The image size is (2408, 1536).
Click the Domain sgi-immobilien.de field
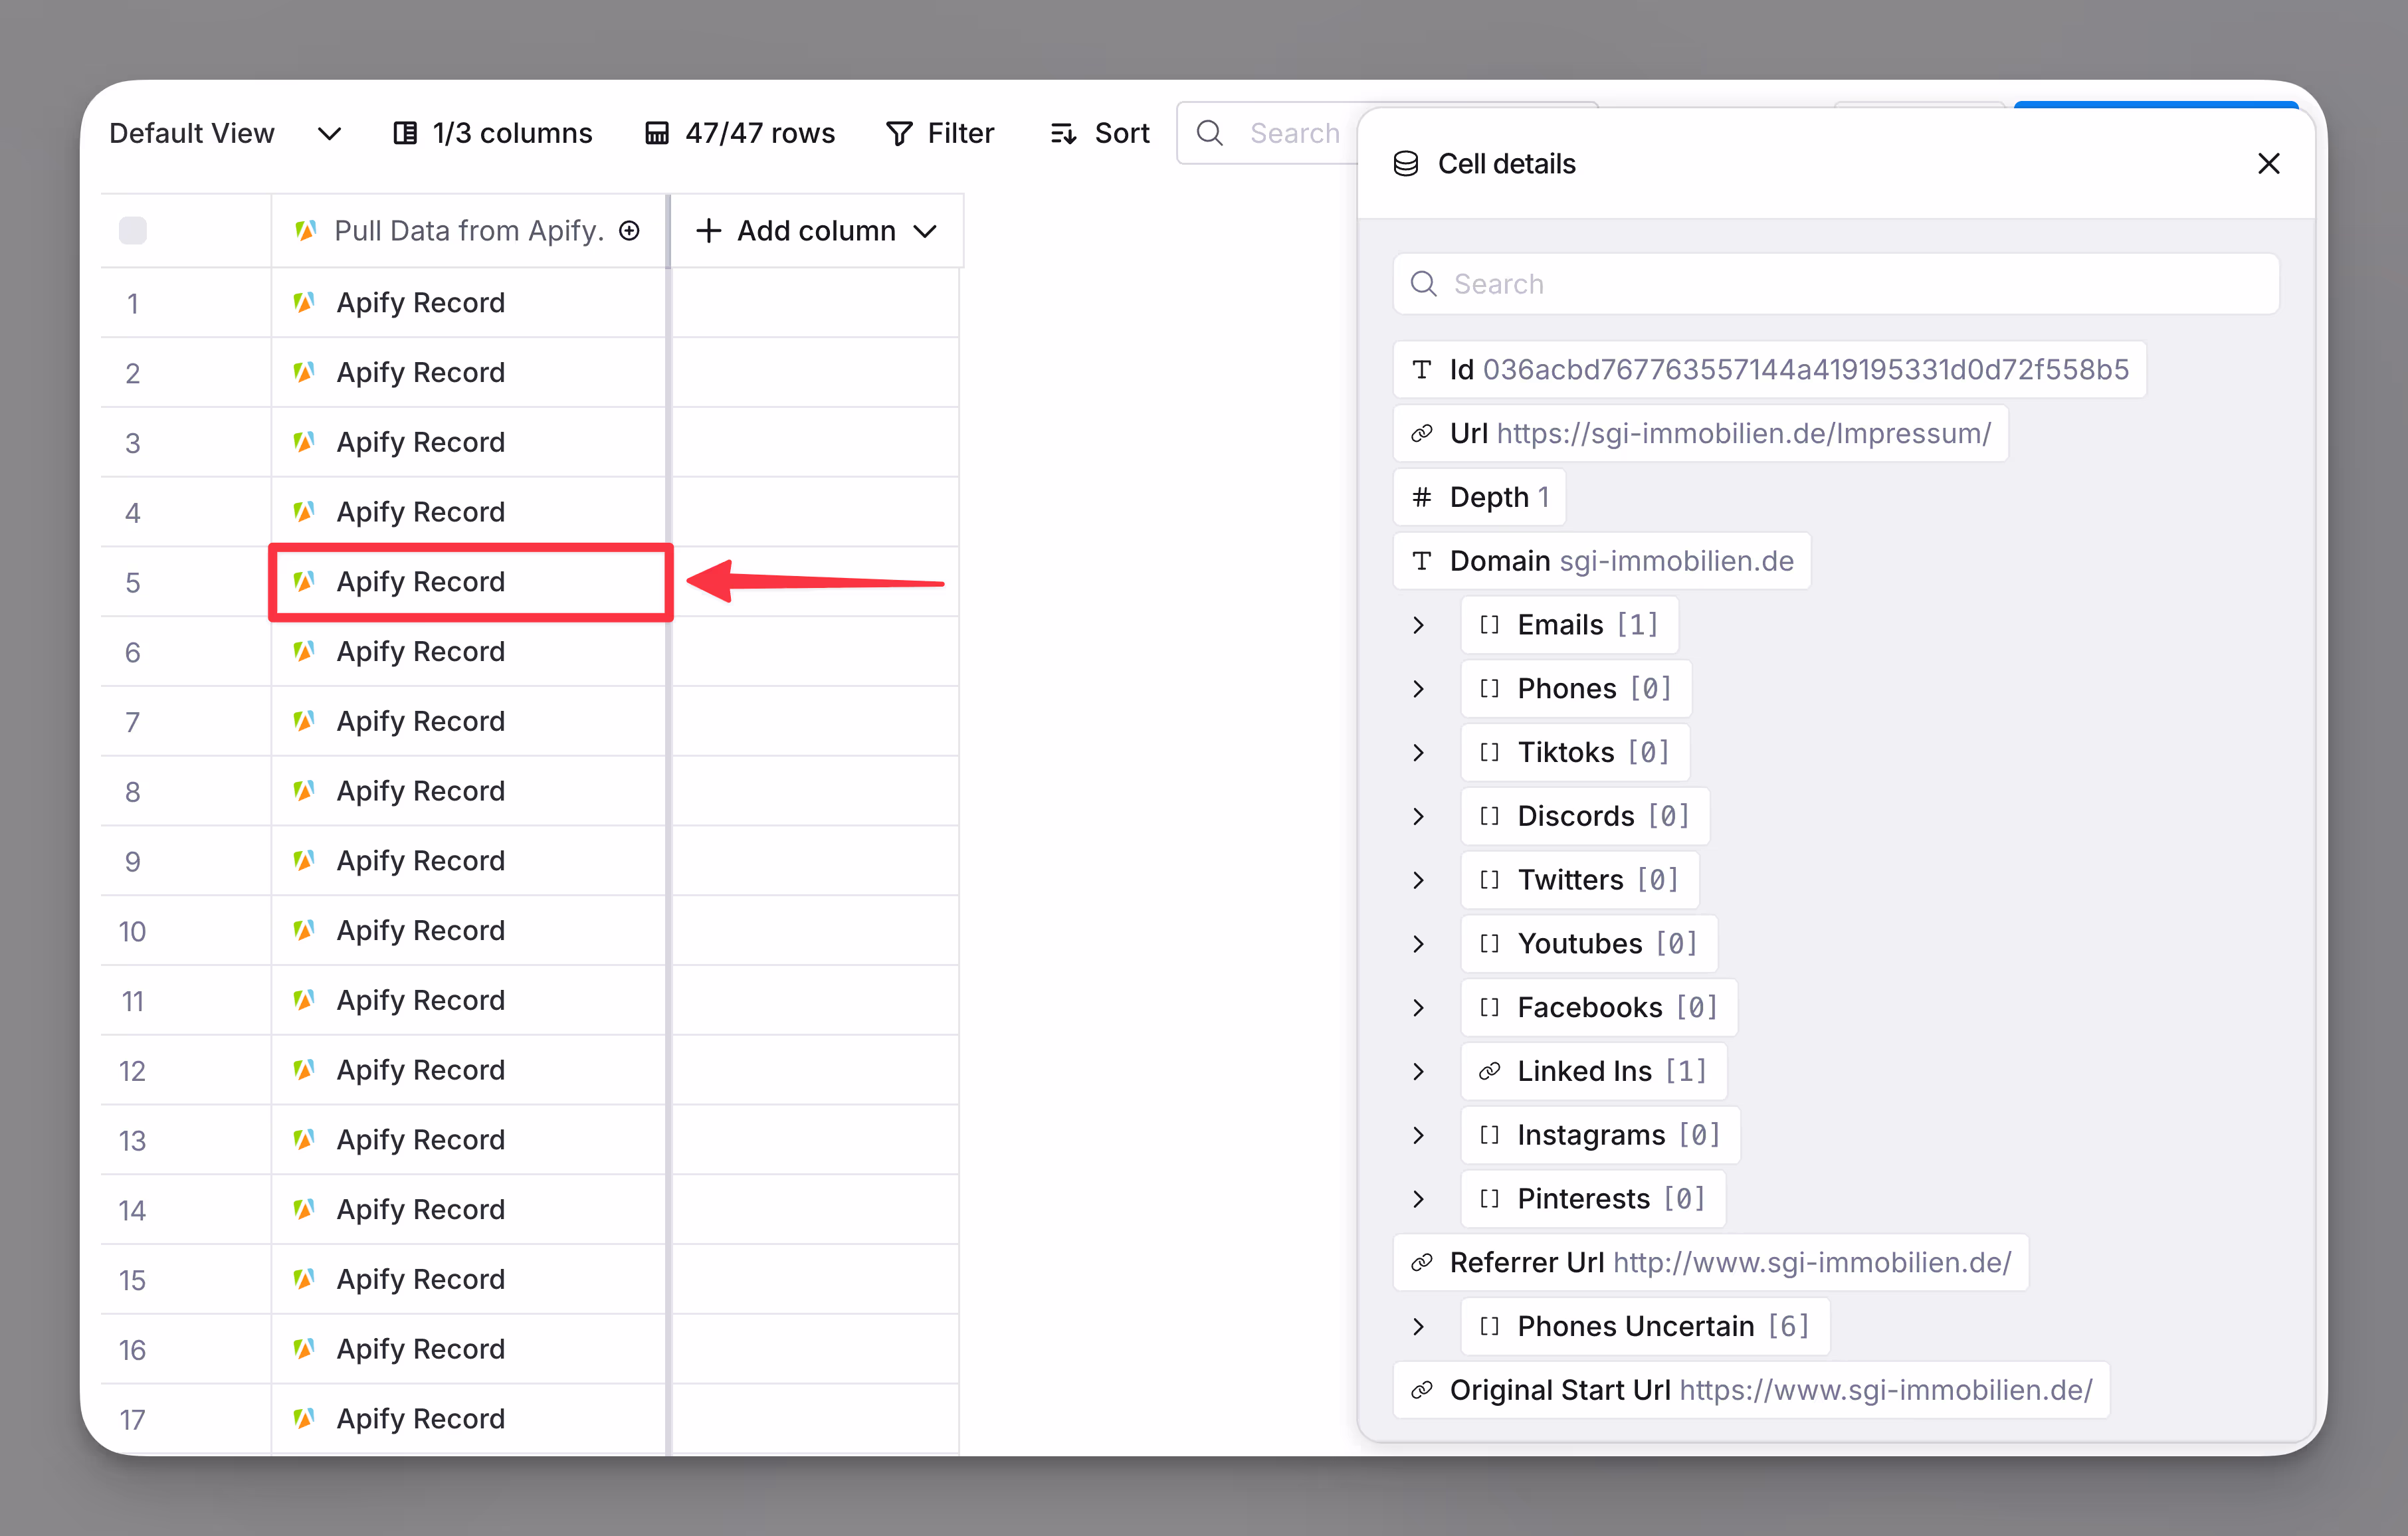pos(1602,561)
